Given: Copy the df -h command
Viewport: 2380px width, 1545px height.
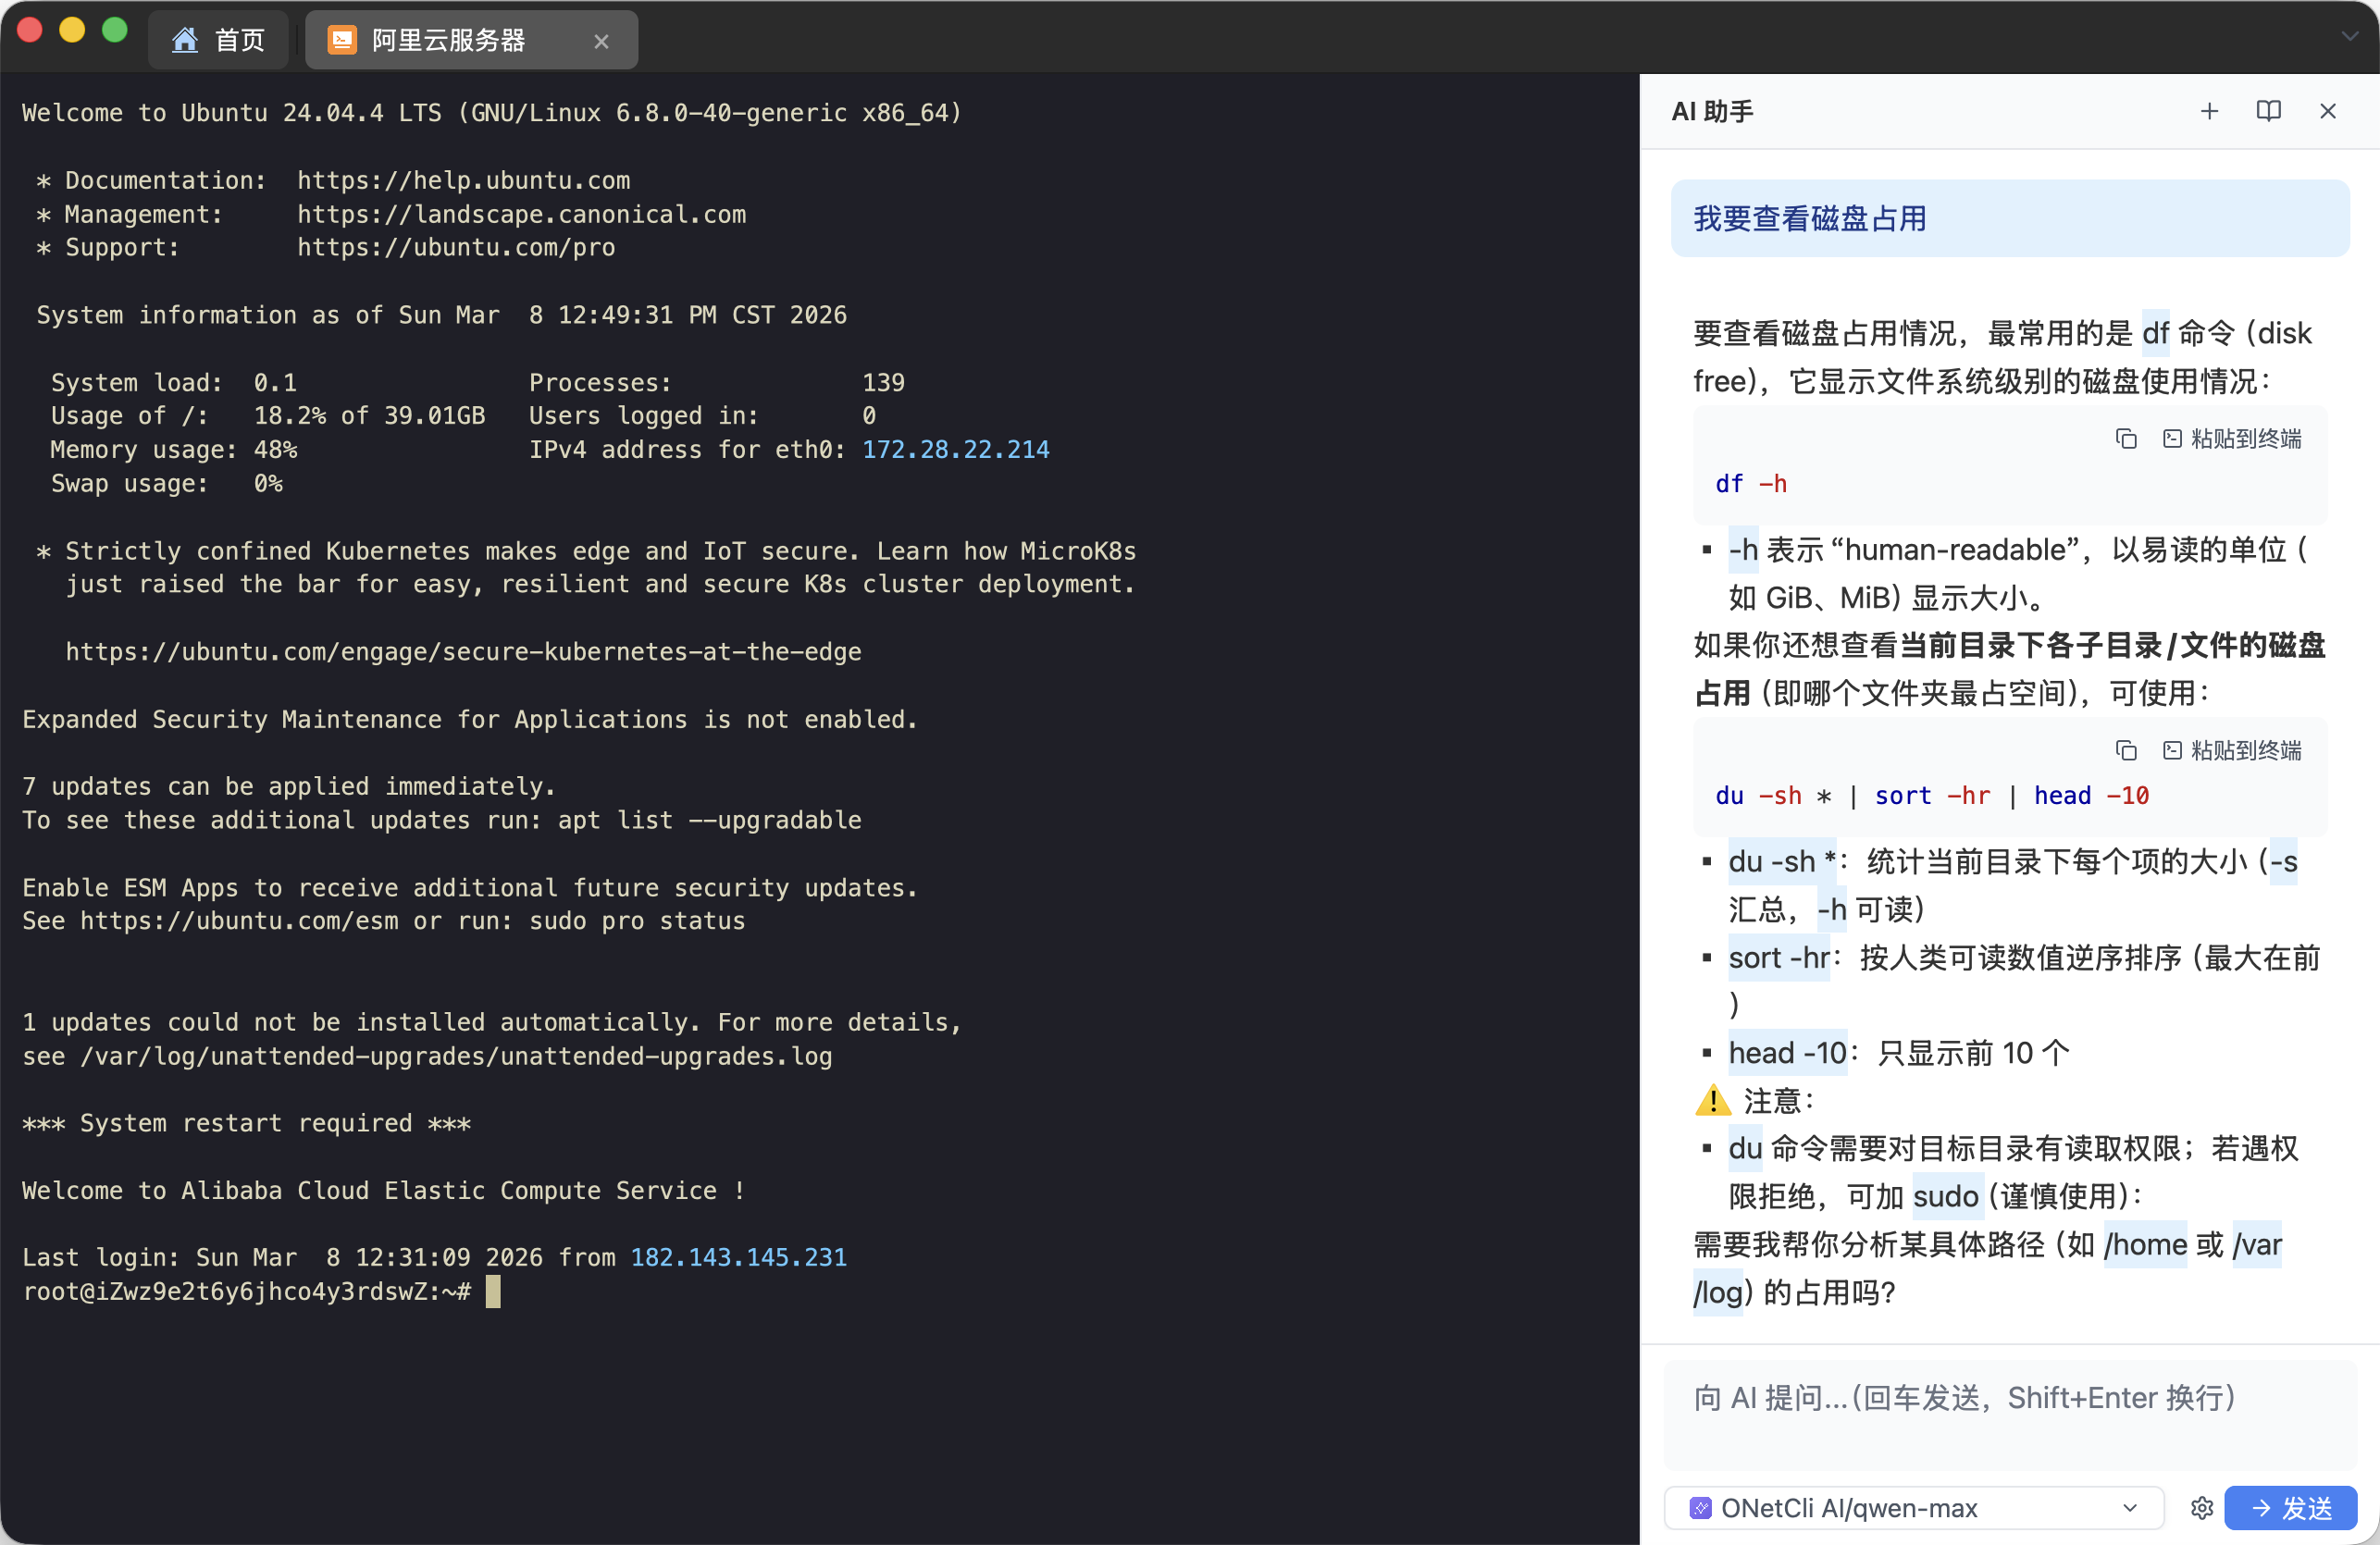Looking at the screenshot, I should (2126, 439).
